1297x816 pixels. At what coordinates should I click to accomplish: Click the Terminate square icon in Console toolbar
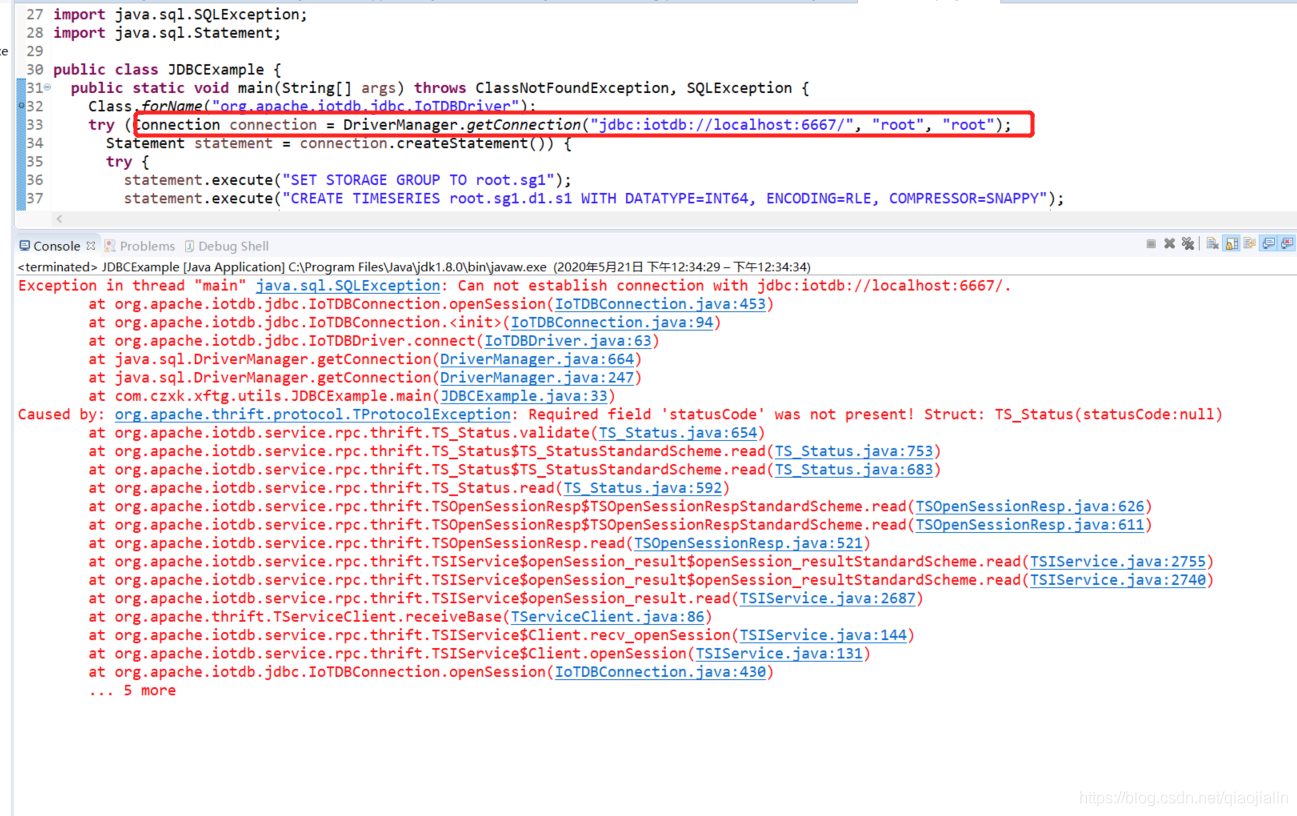(1151, 244)
